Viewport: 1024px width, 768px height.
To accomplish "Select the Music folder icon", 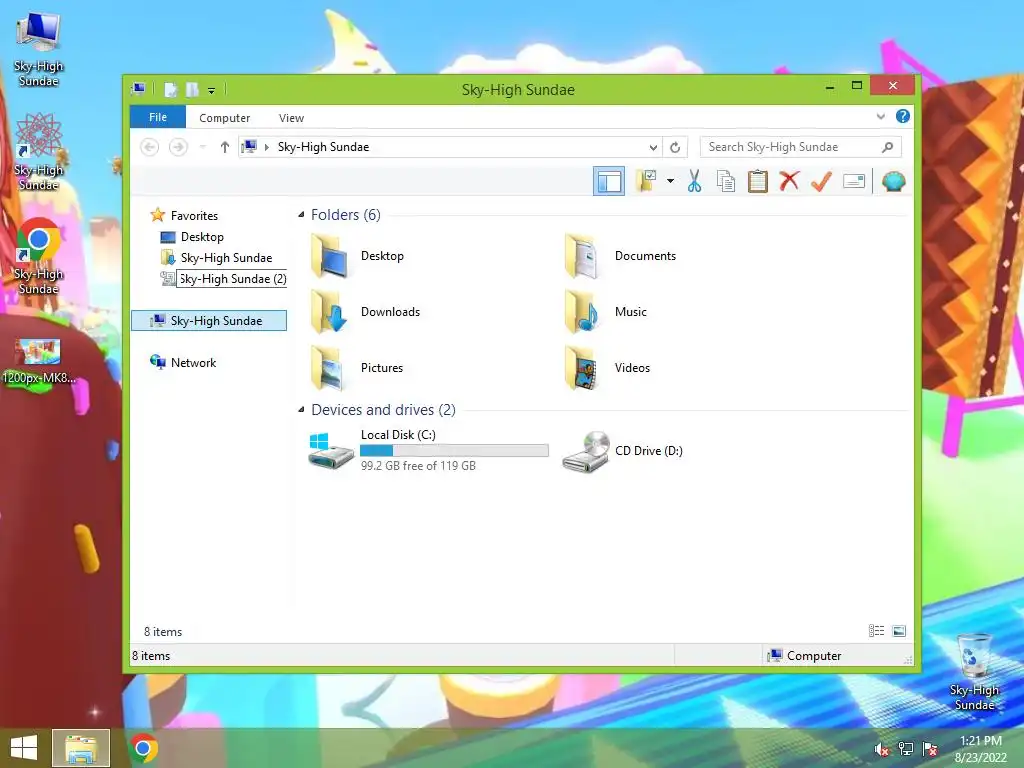I will click(583, 312).
